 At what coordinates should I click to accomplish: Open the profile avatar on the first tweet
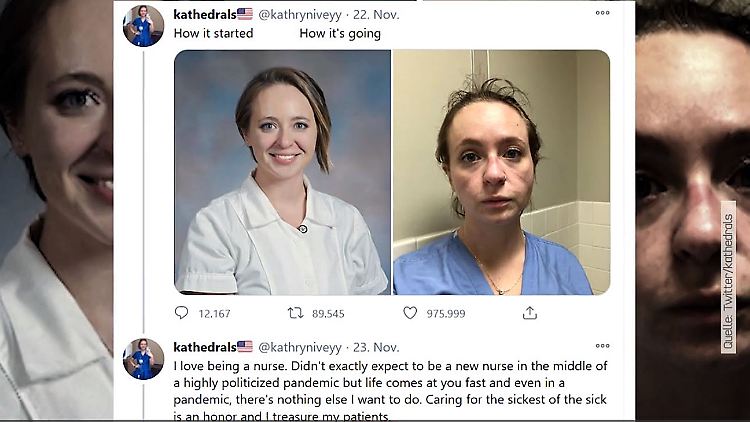point(143,26)
